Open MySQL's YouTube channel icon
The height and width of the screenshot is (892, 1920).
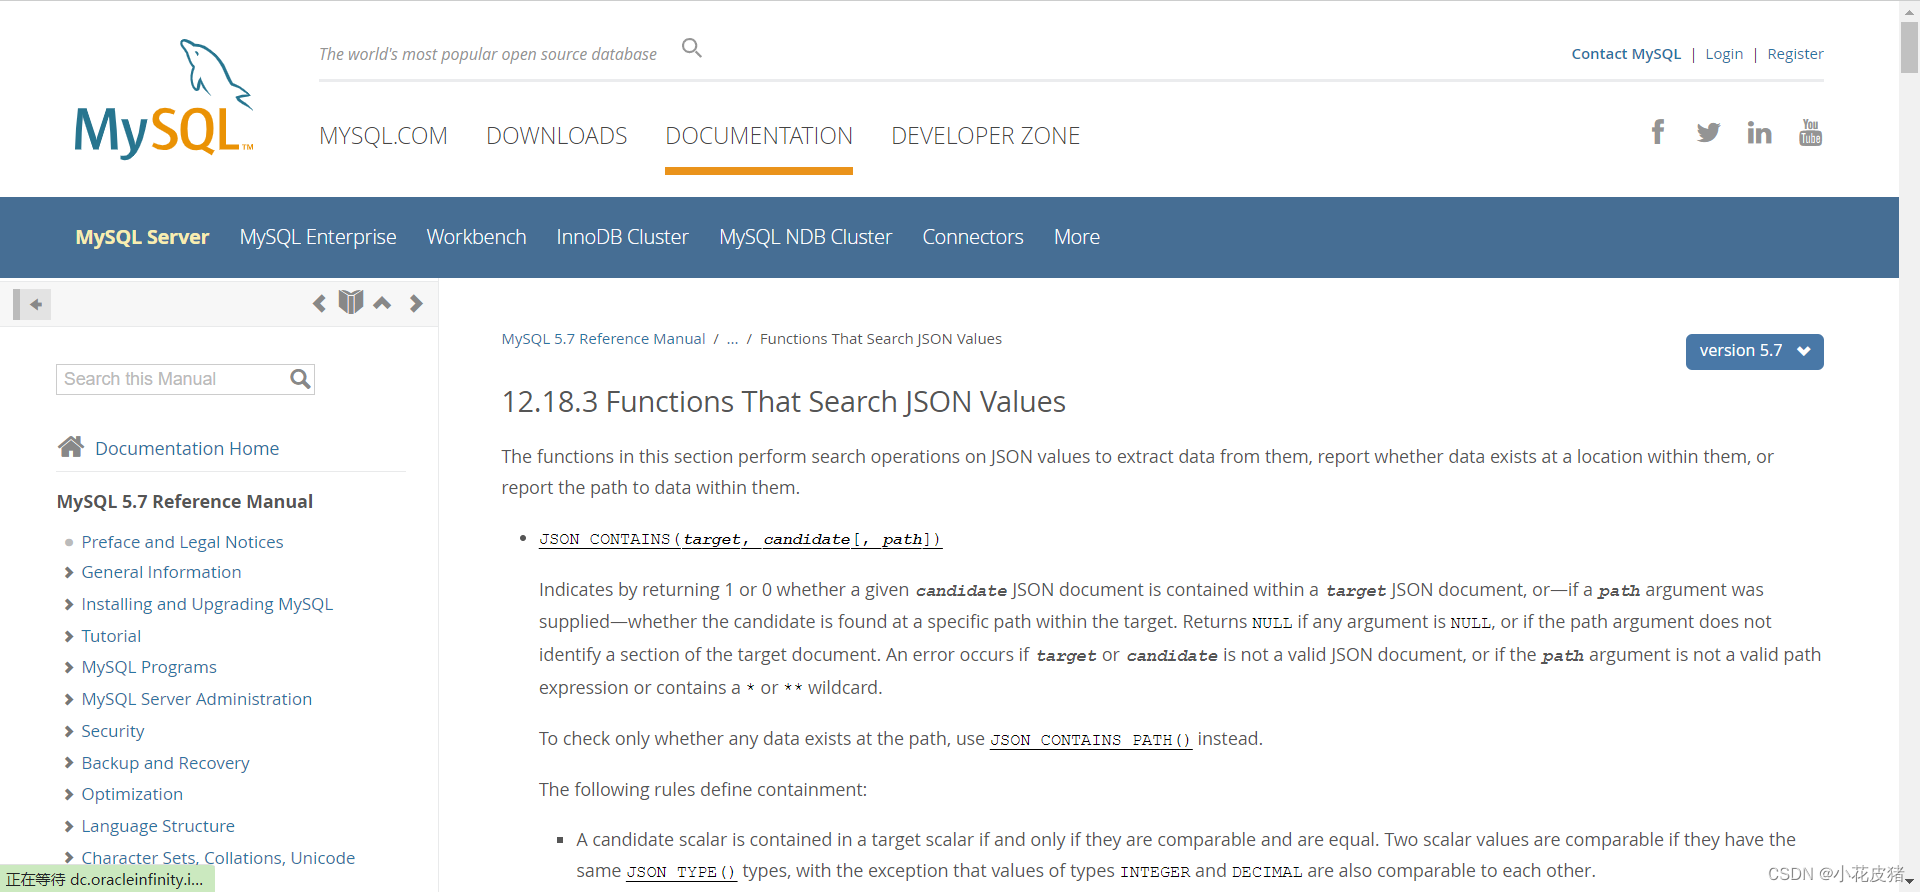click(1810, 132)
